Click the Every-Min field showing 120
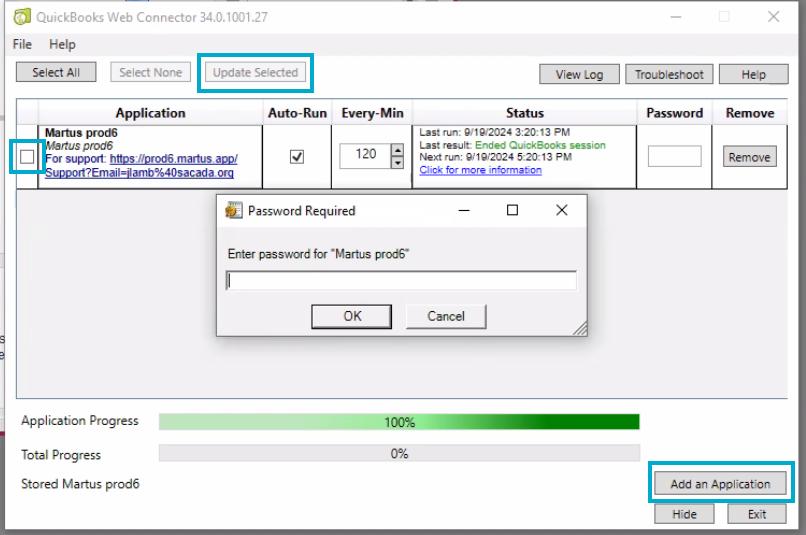Viewport: 806px width, 535px height. point(365,156)
